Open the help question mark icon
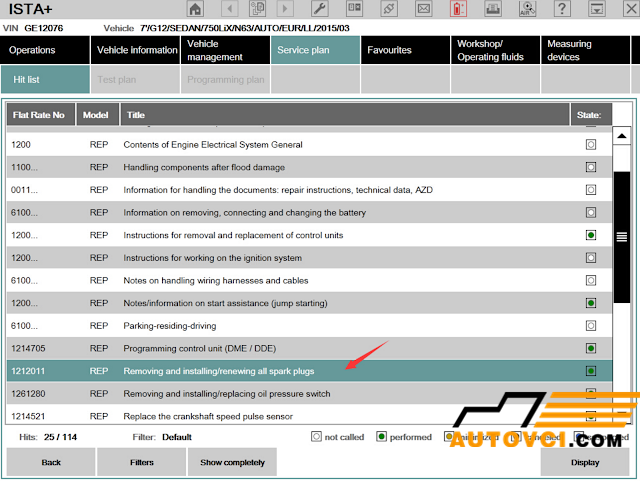The width and height of the screenshot is (640, 481). (562, 9)
